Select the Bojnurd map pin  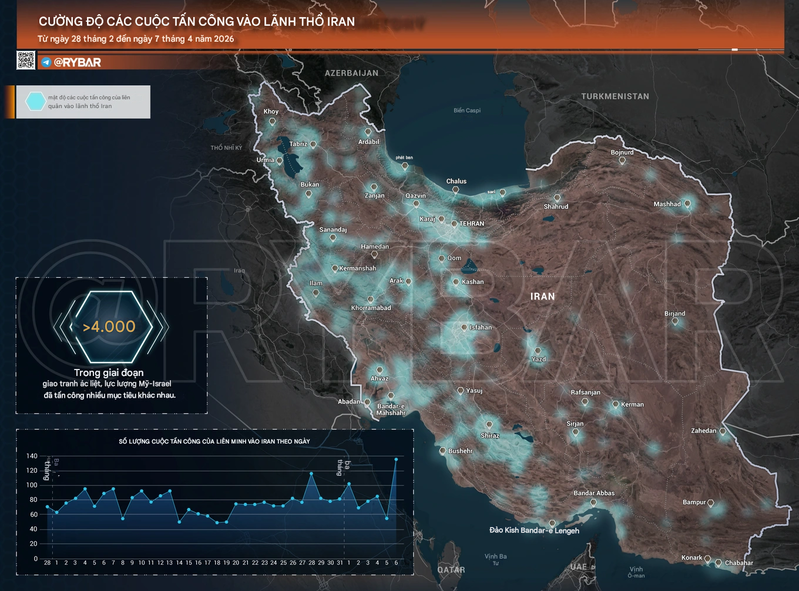(622, 161)
